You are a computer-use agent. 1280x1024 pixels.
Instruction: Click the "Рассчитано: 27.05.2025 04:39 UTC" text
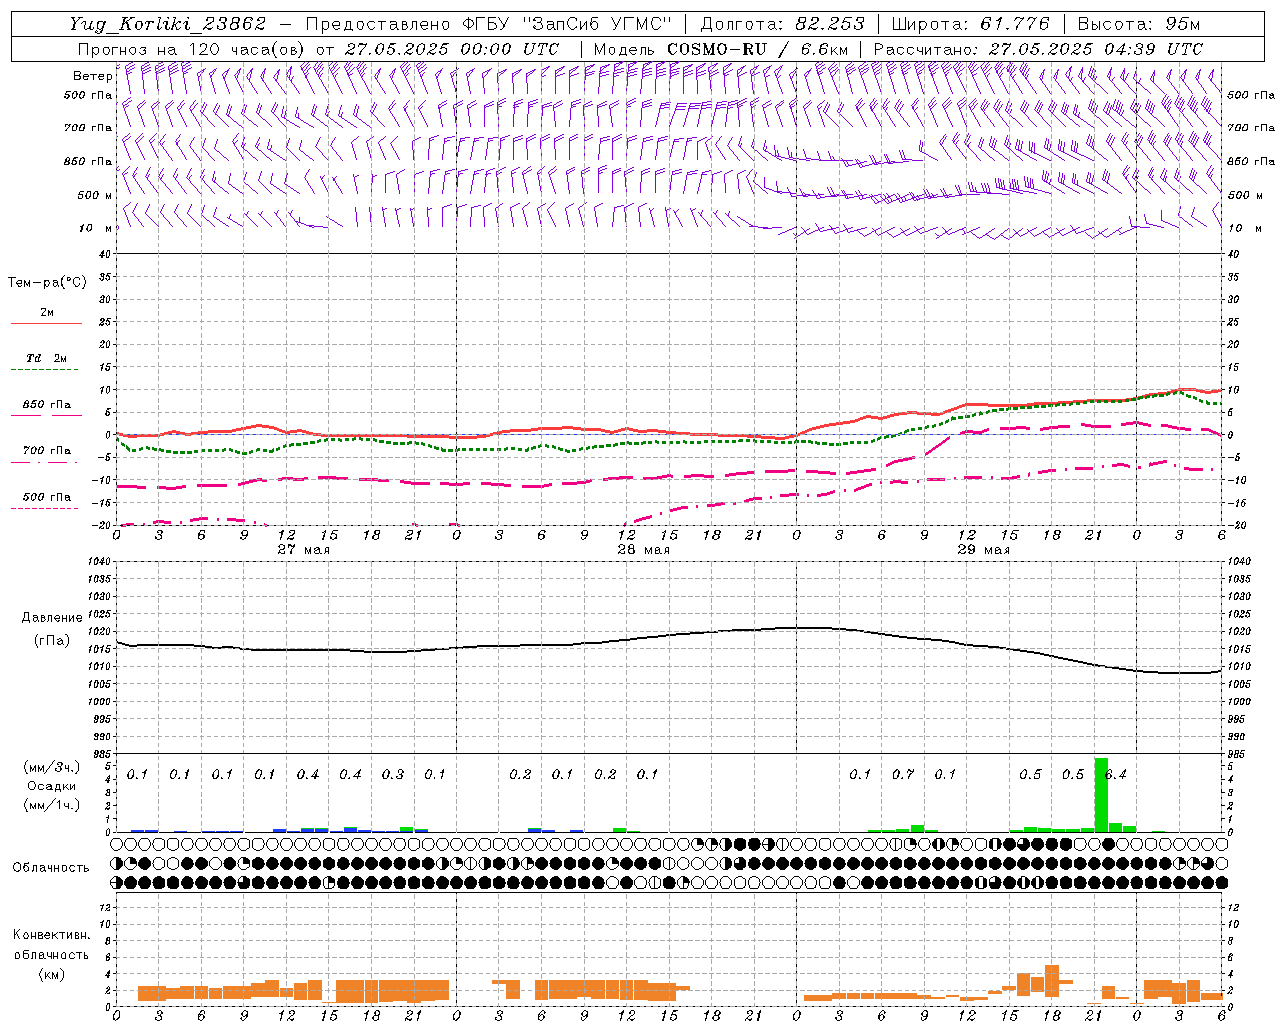pyautogui.click(x=1038, y=49)
